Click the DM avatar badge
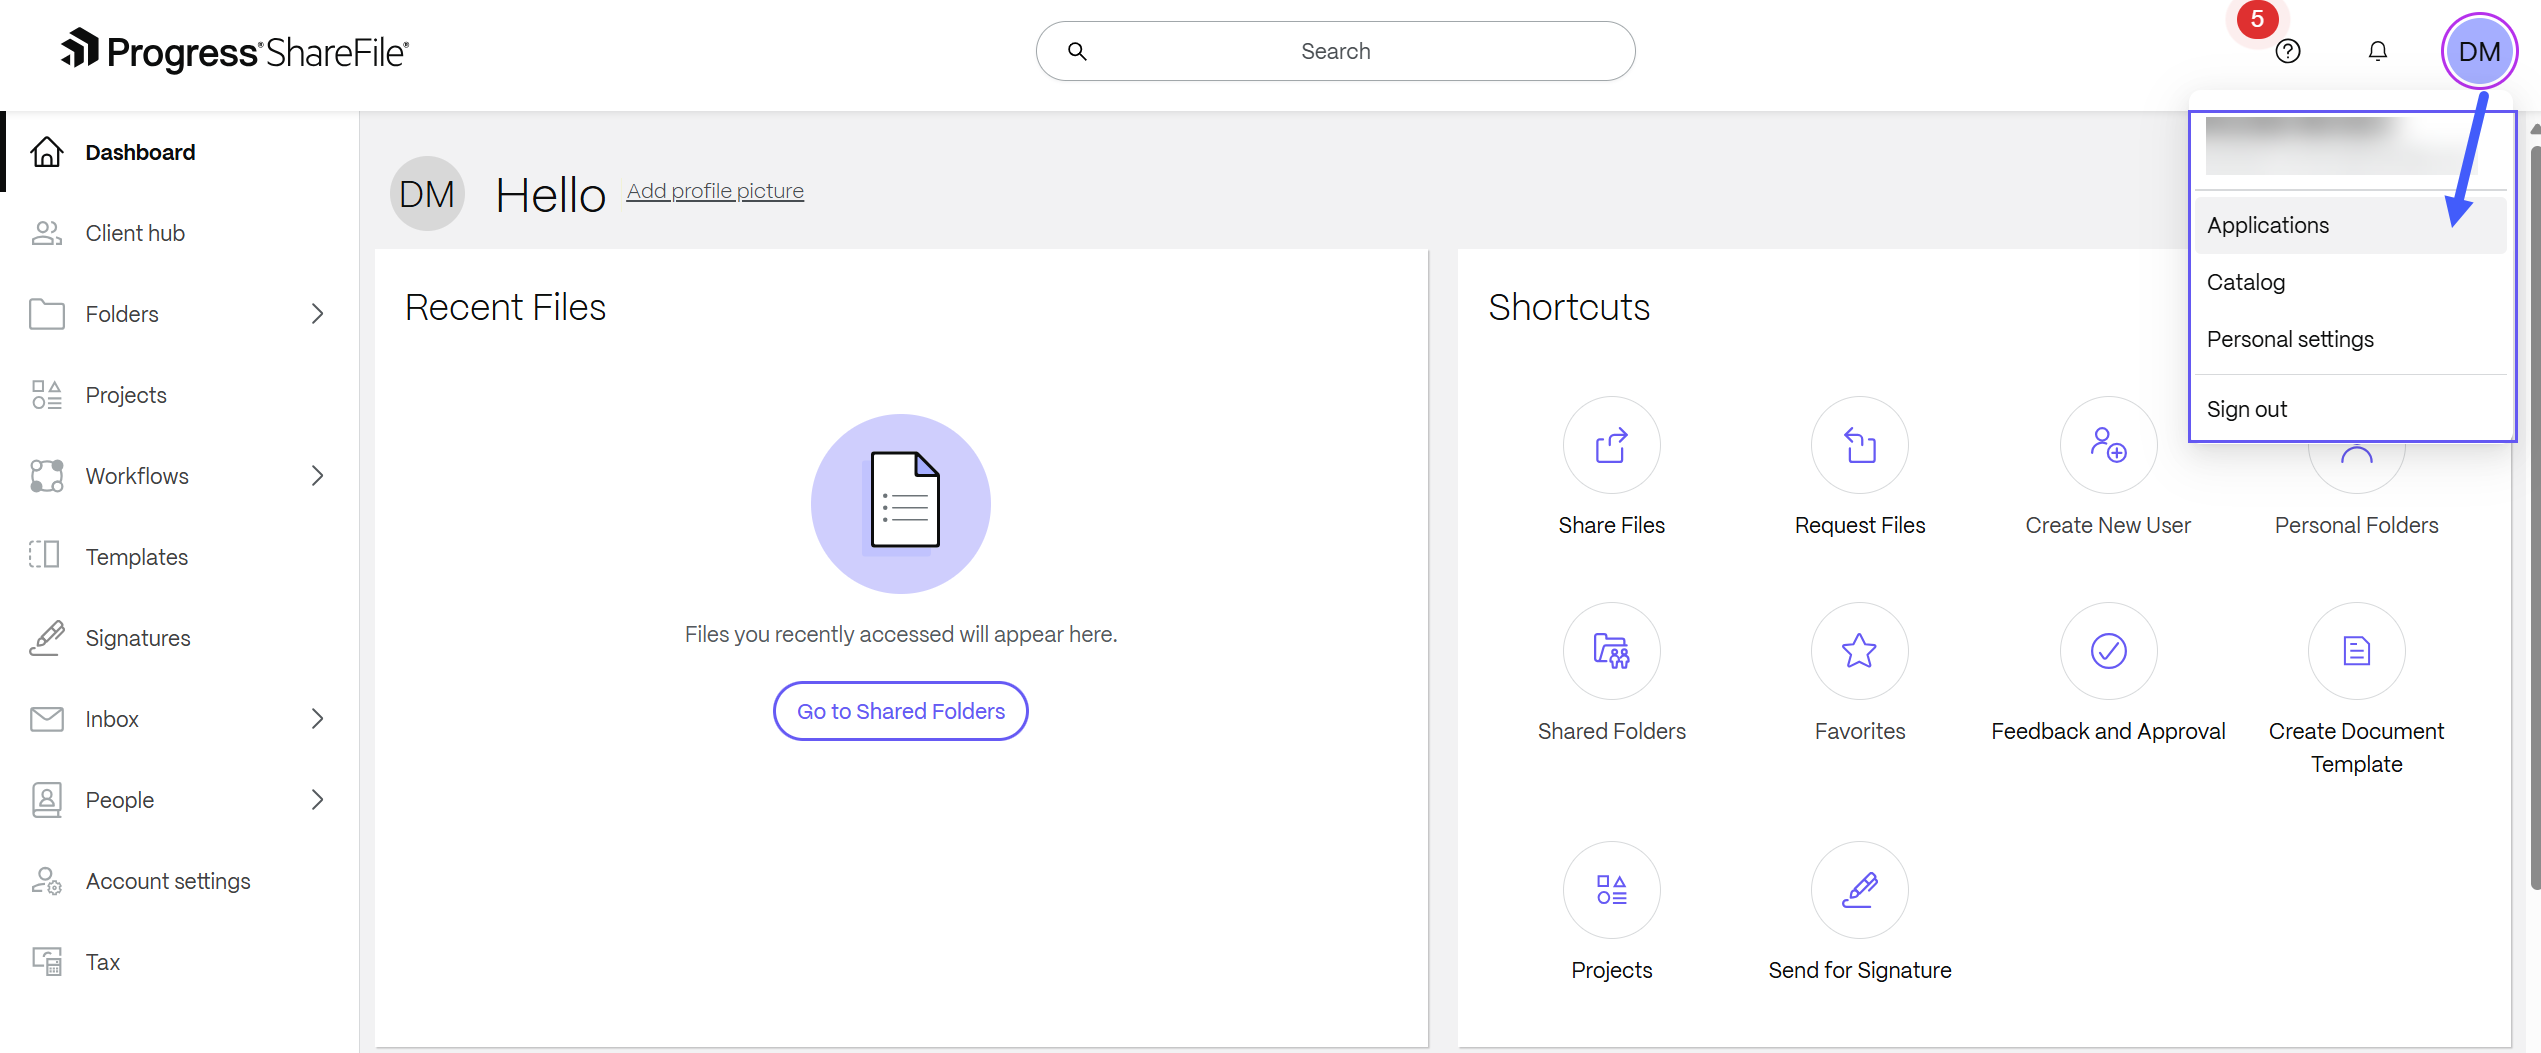Screen dimensions: 2541x1053 click(x=2479, y=50)
